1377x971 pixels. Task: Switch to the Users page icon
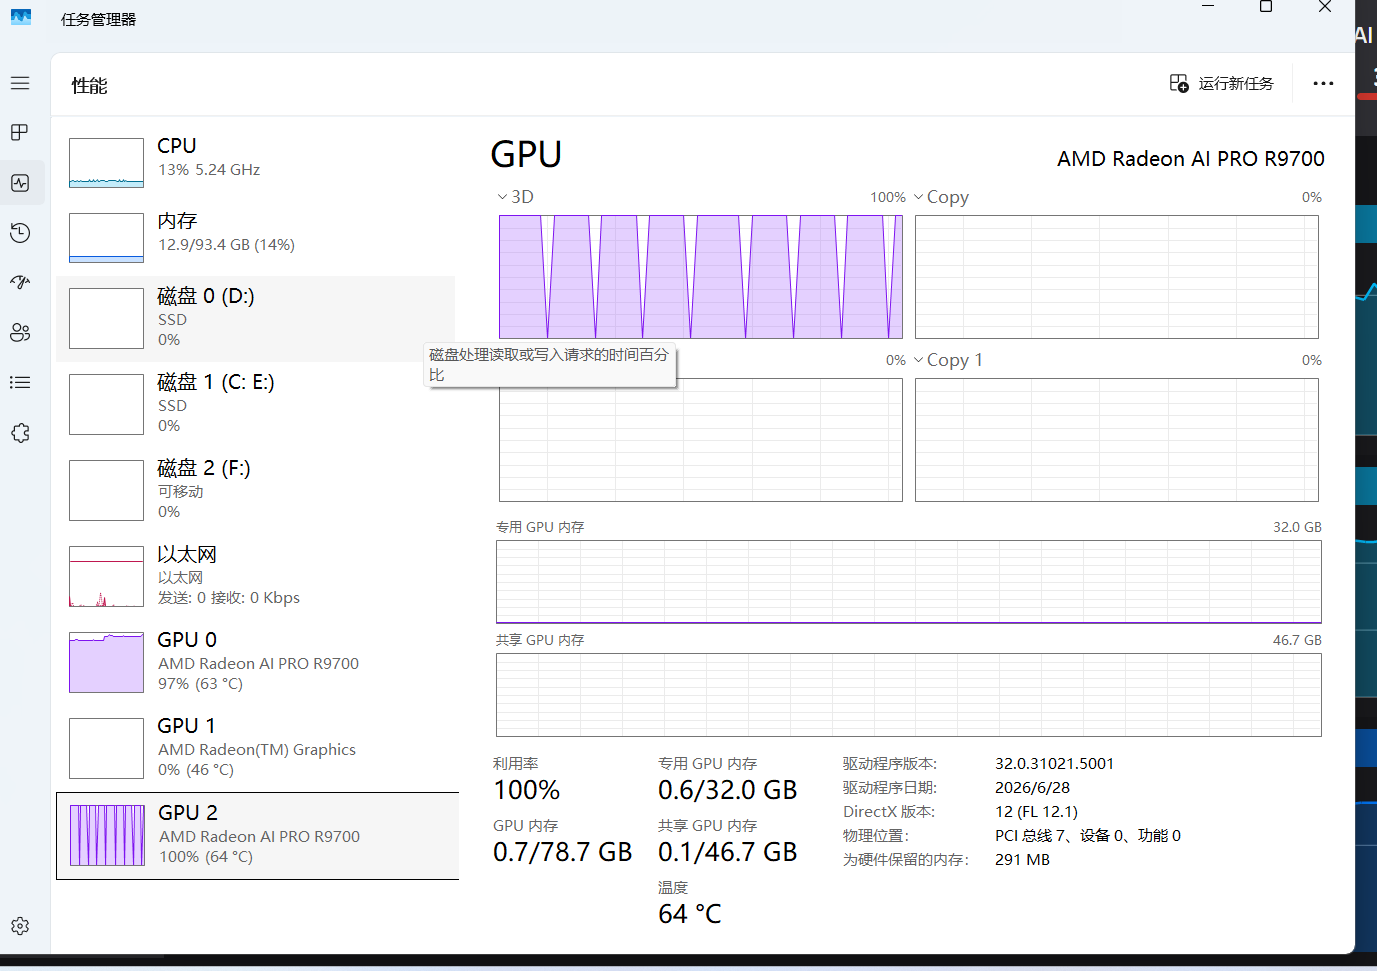20,333
